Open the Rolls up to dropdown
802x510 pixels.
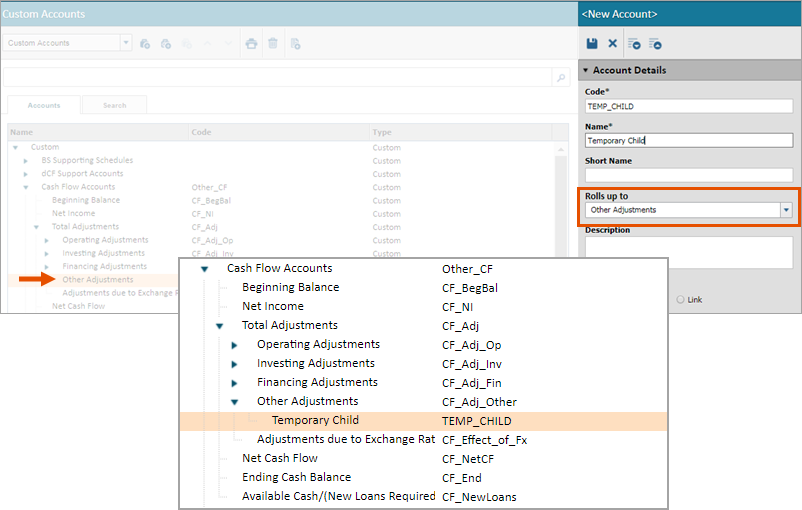786,210
